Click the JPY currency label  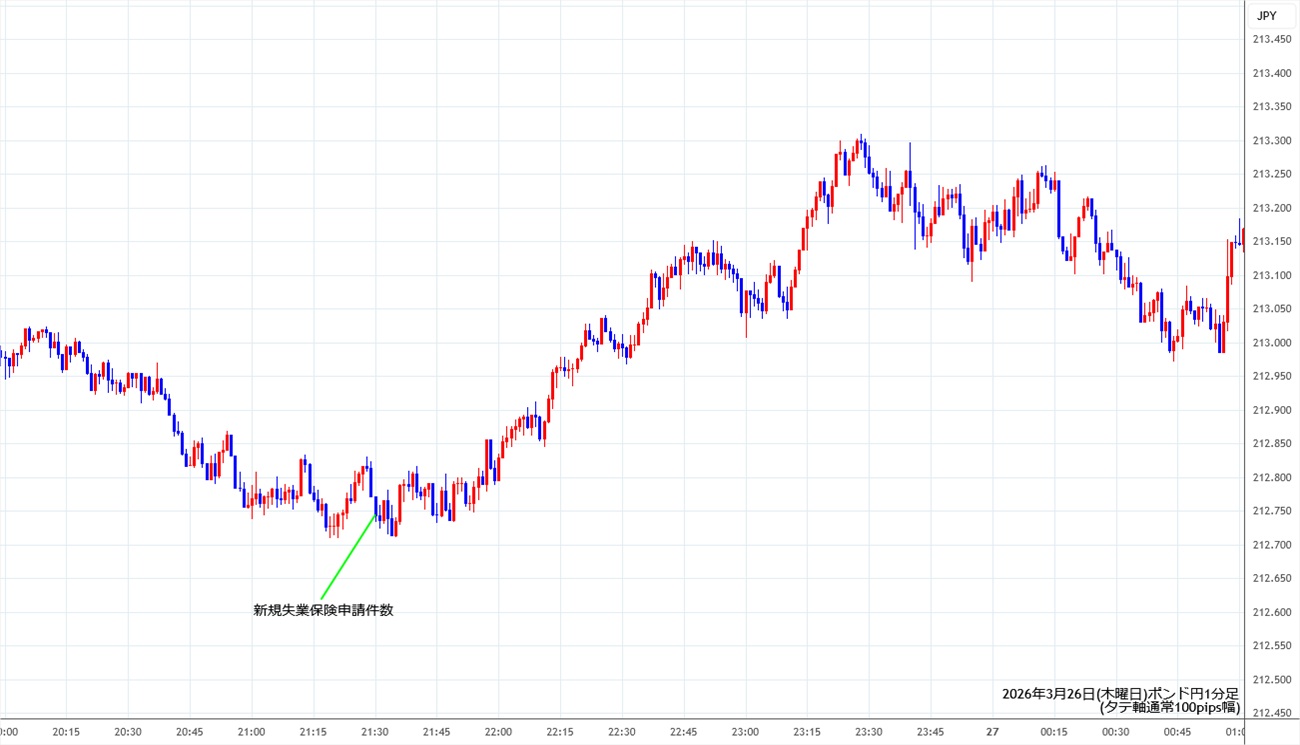coord(1266,16)
